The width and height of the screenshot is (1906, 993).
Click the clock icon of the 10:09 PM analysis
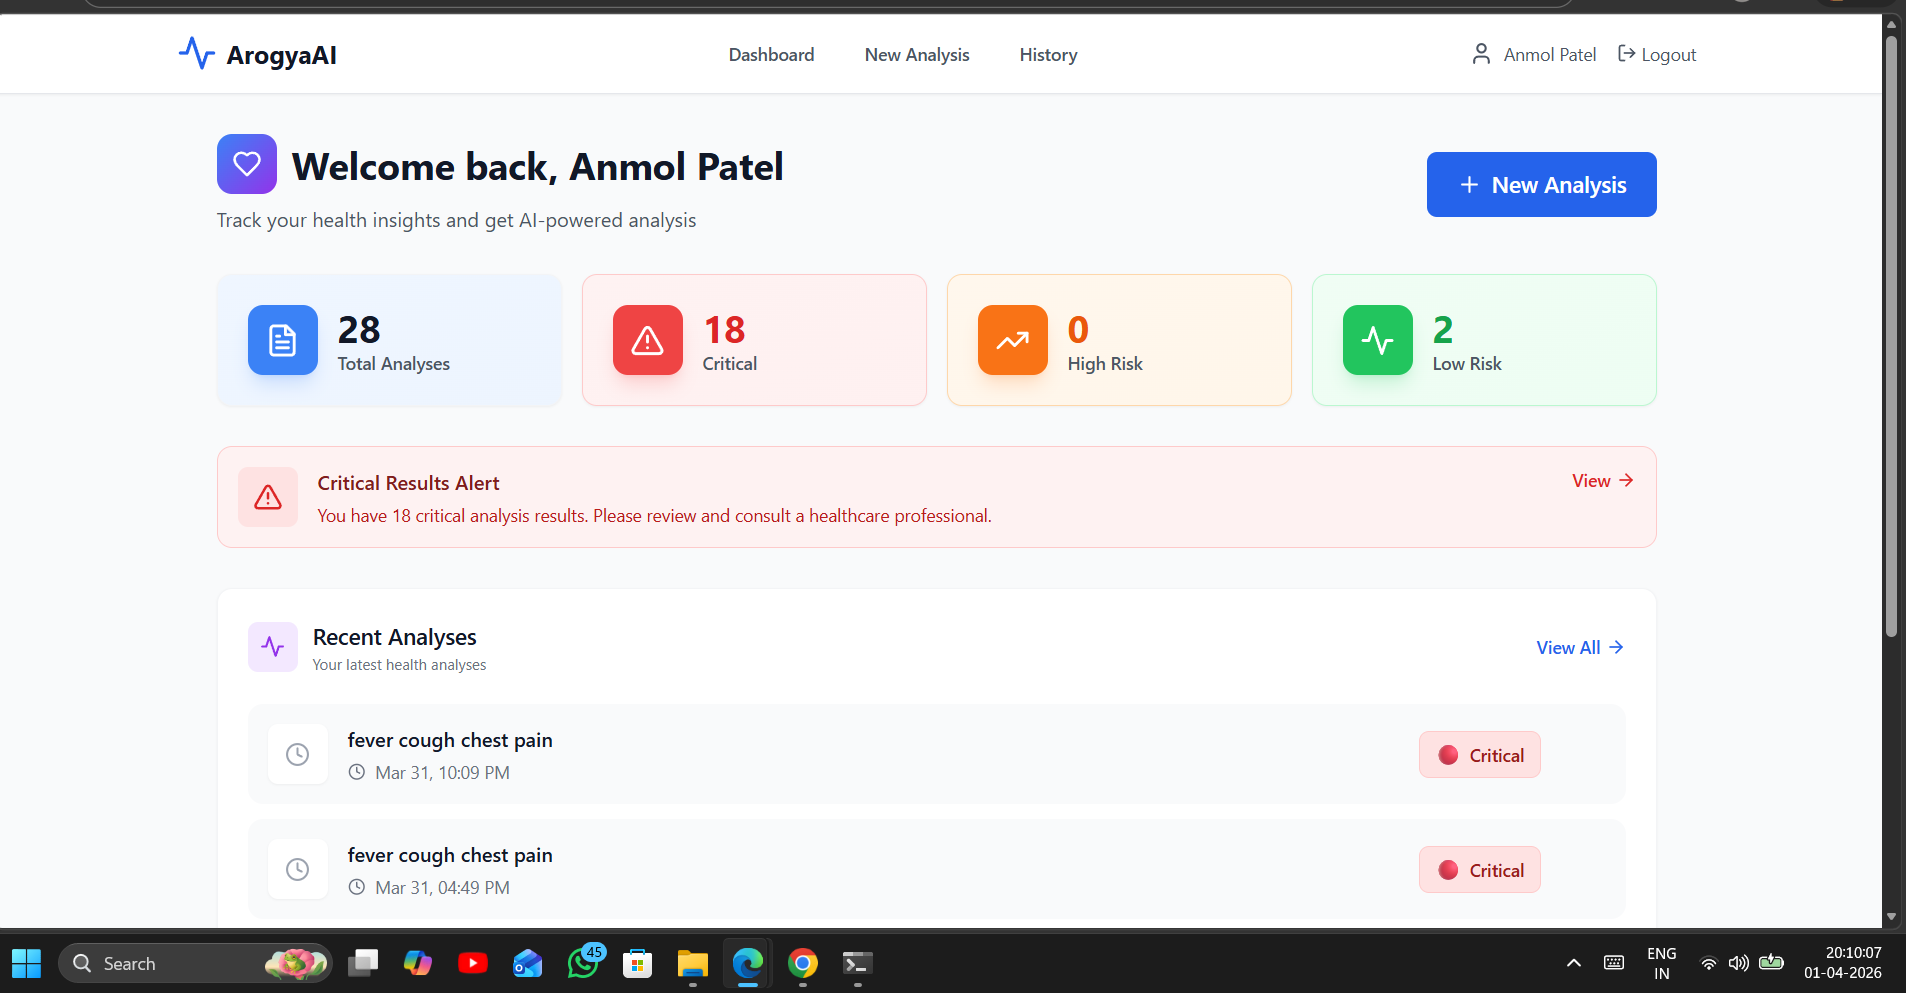coord(298,754)
